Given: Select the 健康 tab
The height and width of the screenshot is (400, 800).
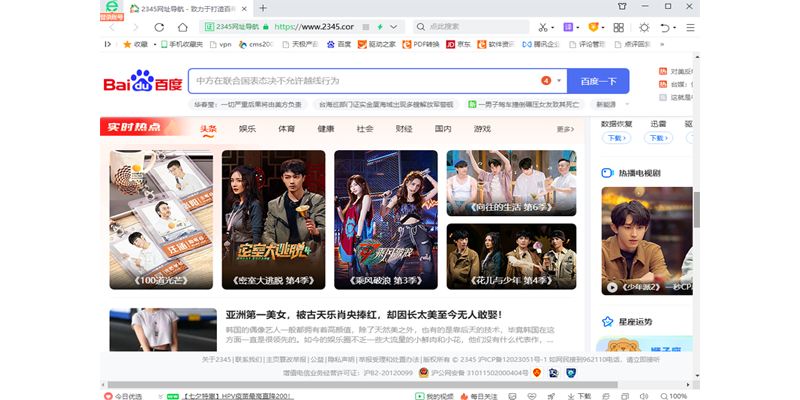Looking at the screenshot, I should (x=326, y=129).
